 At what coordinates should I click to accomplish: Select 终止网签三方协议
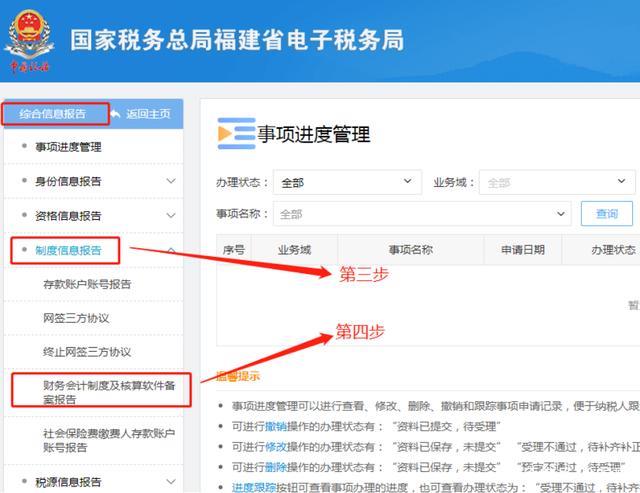pos(87,352)
